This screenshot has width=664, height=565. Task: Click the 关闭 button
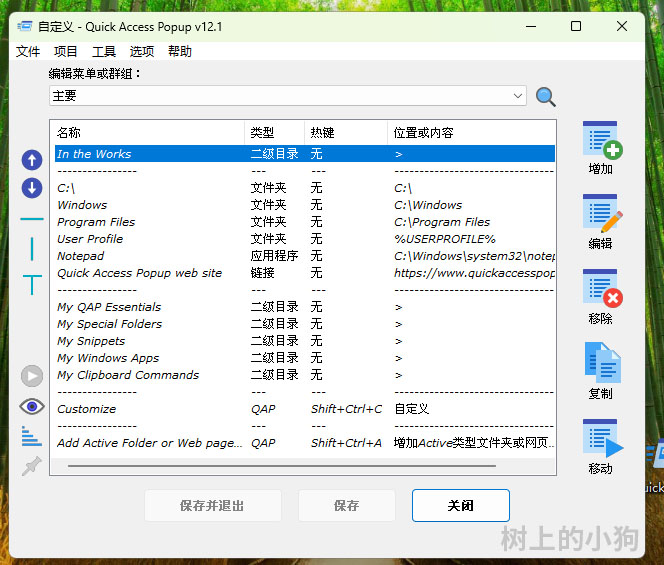(x=460, y=506)
